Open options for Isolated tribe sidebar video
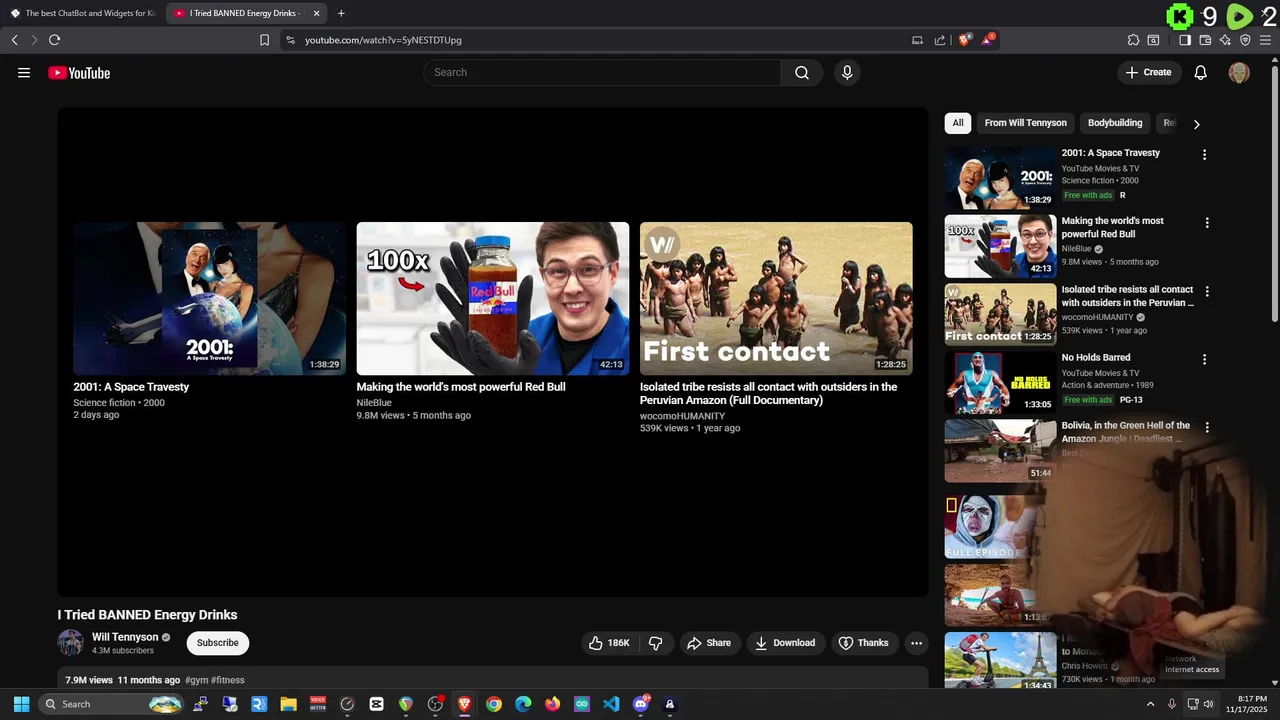Screen dimensions: 1280x720 pos(1207,291)
